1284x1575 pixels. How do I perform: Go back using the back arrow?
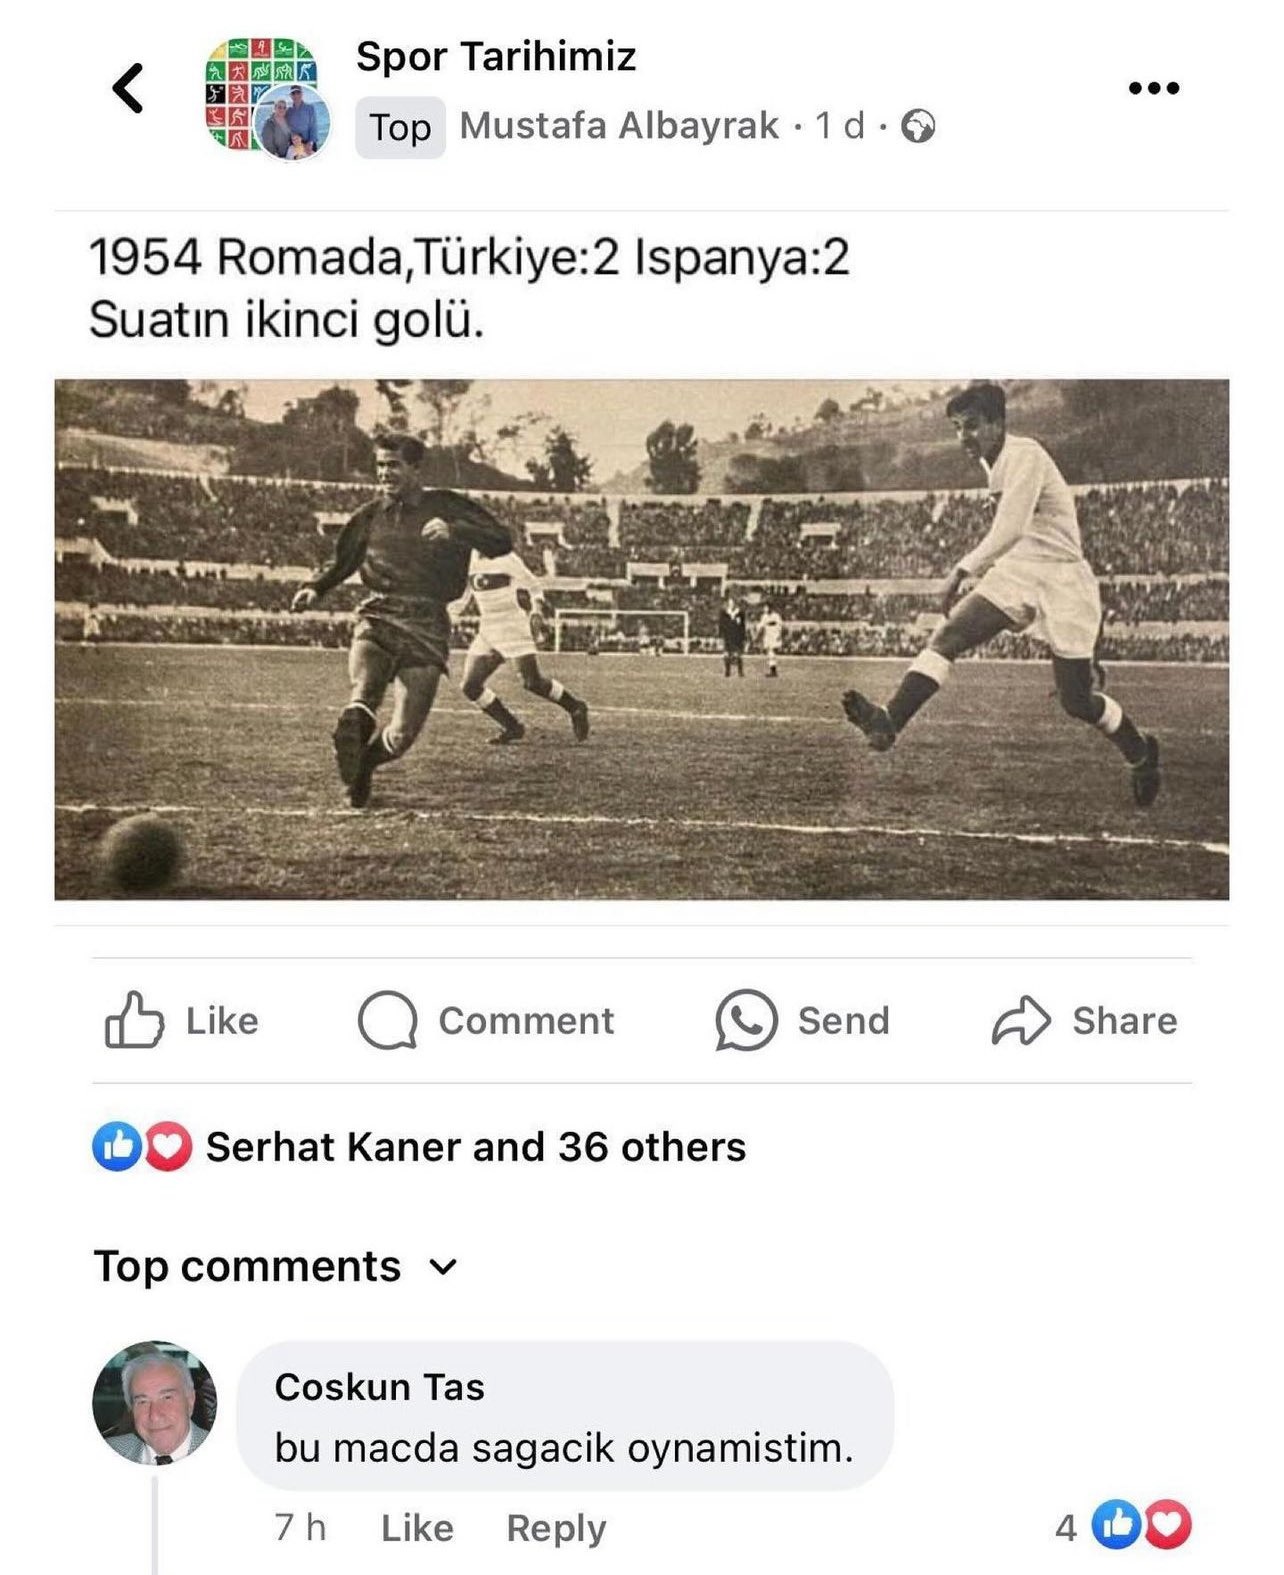[x=128, y=87]
